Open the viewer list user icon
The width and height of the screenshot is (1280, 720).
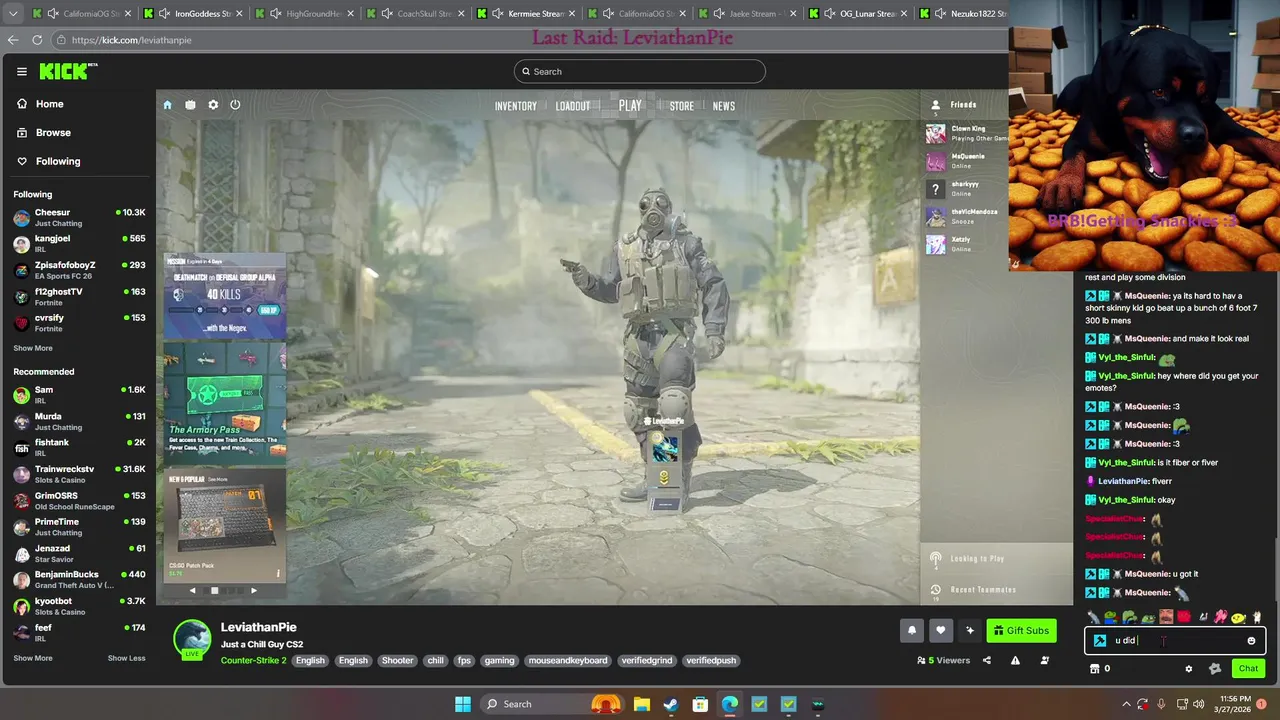[x=1045, y=660]
